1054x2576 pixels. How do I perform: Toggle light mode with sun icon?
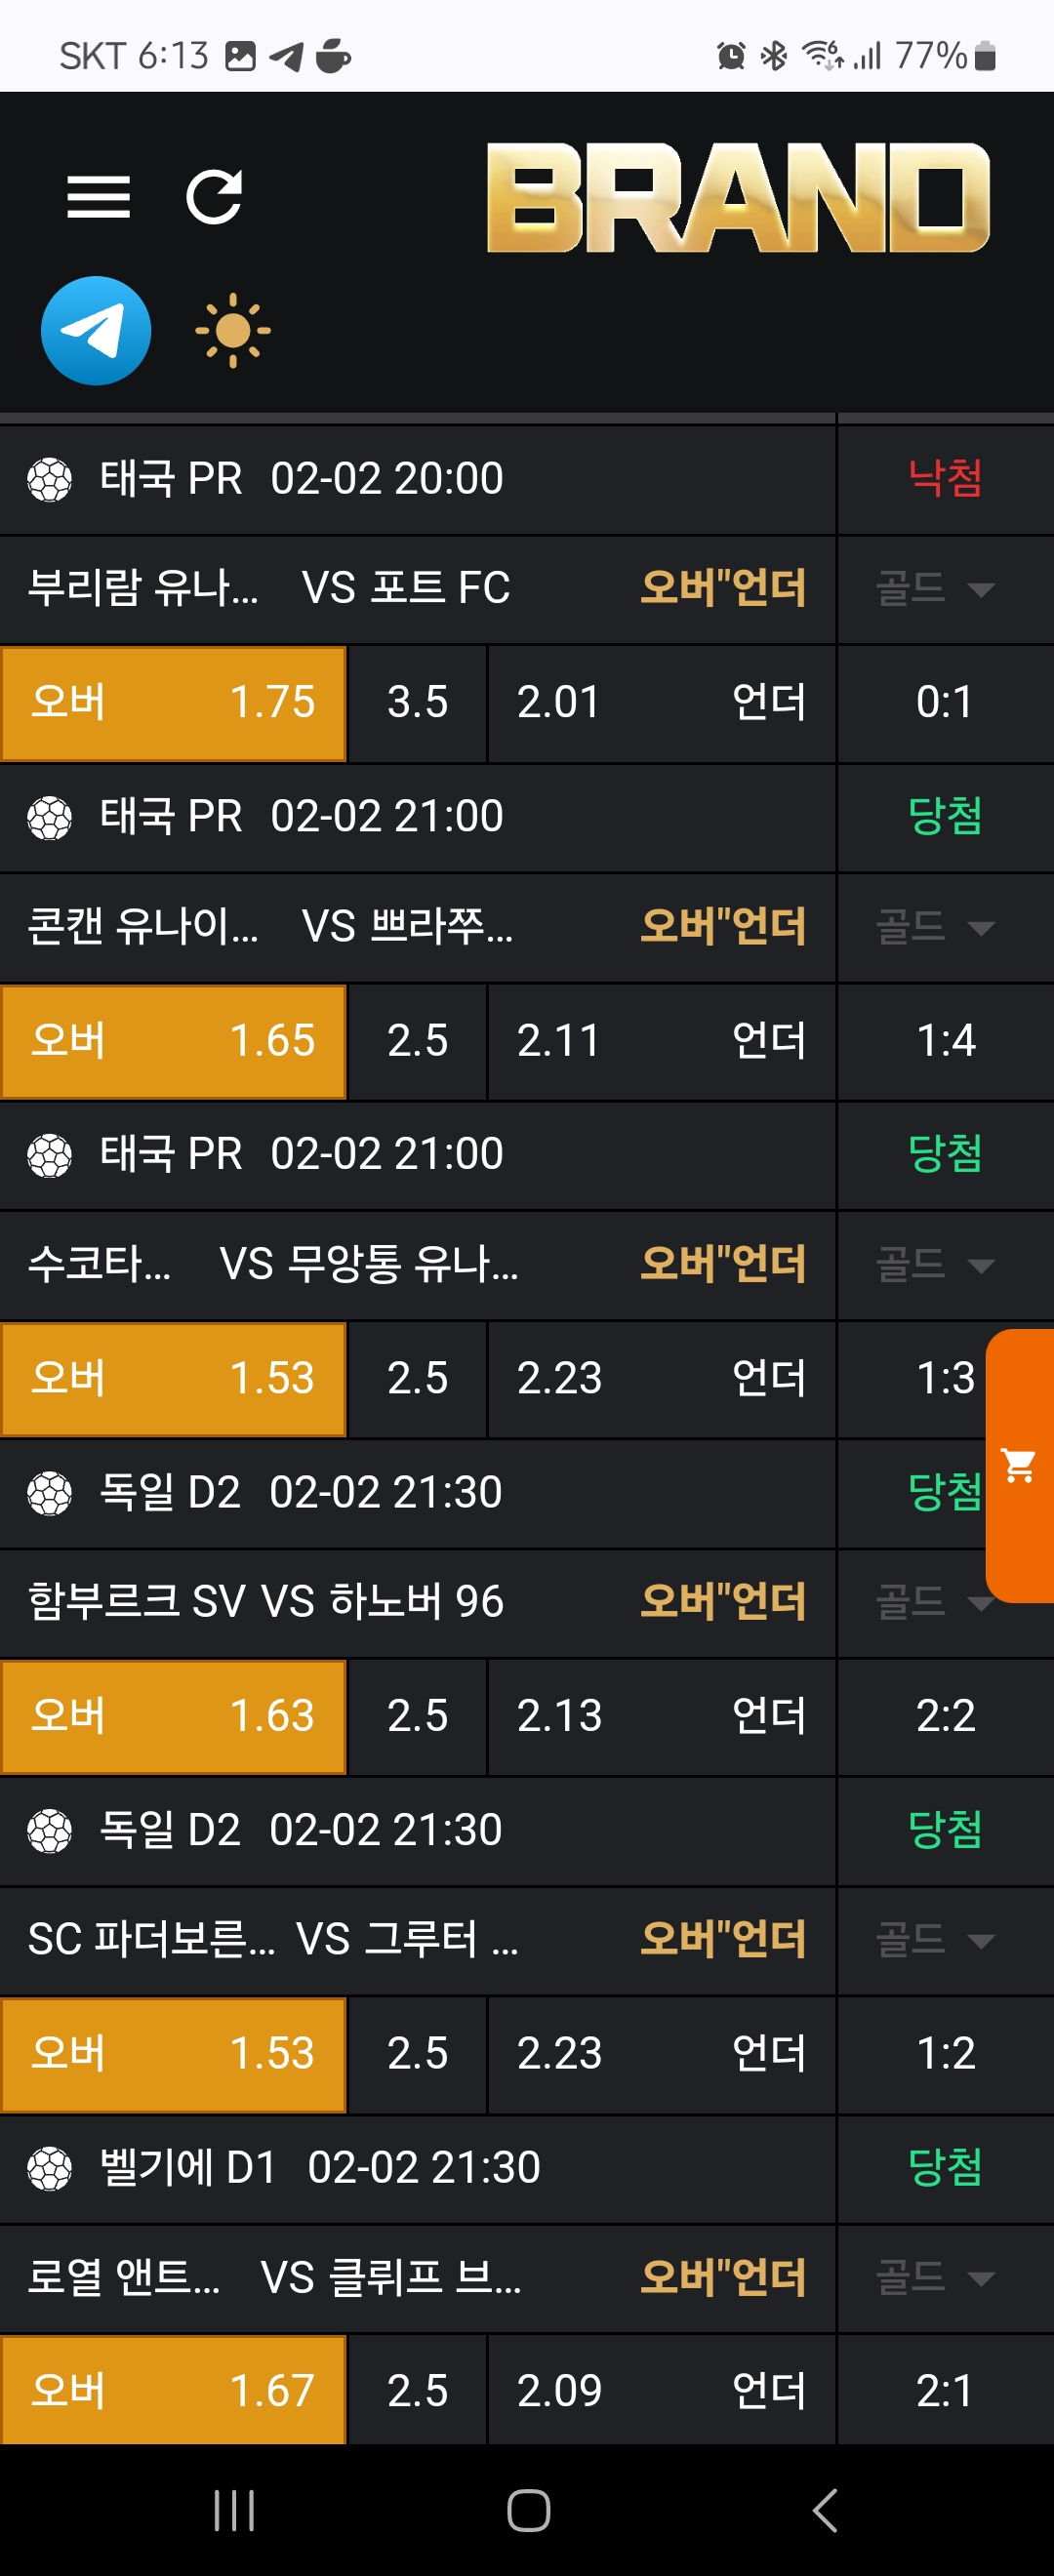point(232,331)
